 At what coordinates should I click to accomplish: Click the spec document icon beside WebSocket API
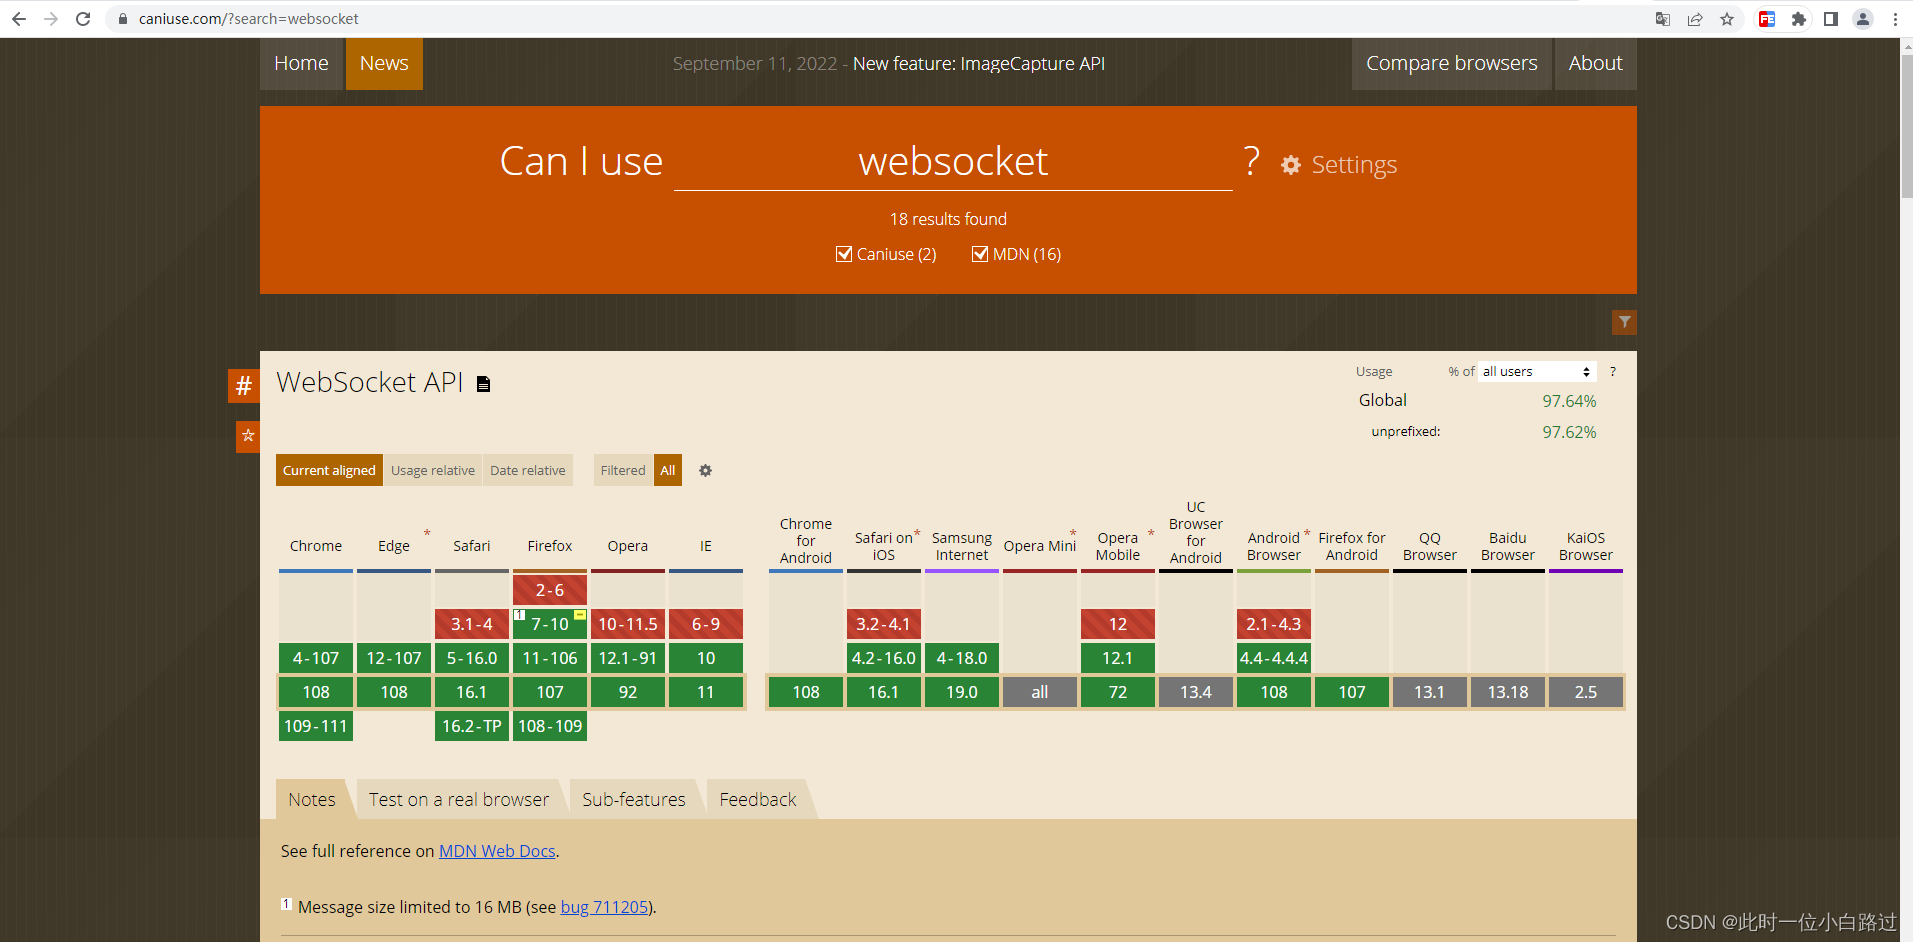pyautogui.click(x=484, y=384)
